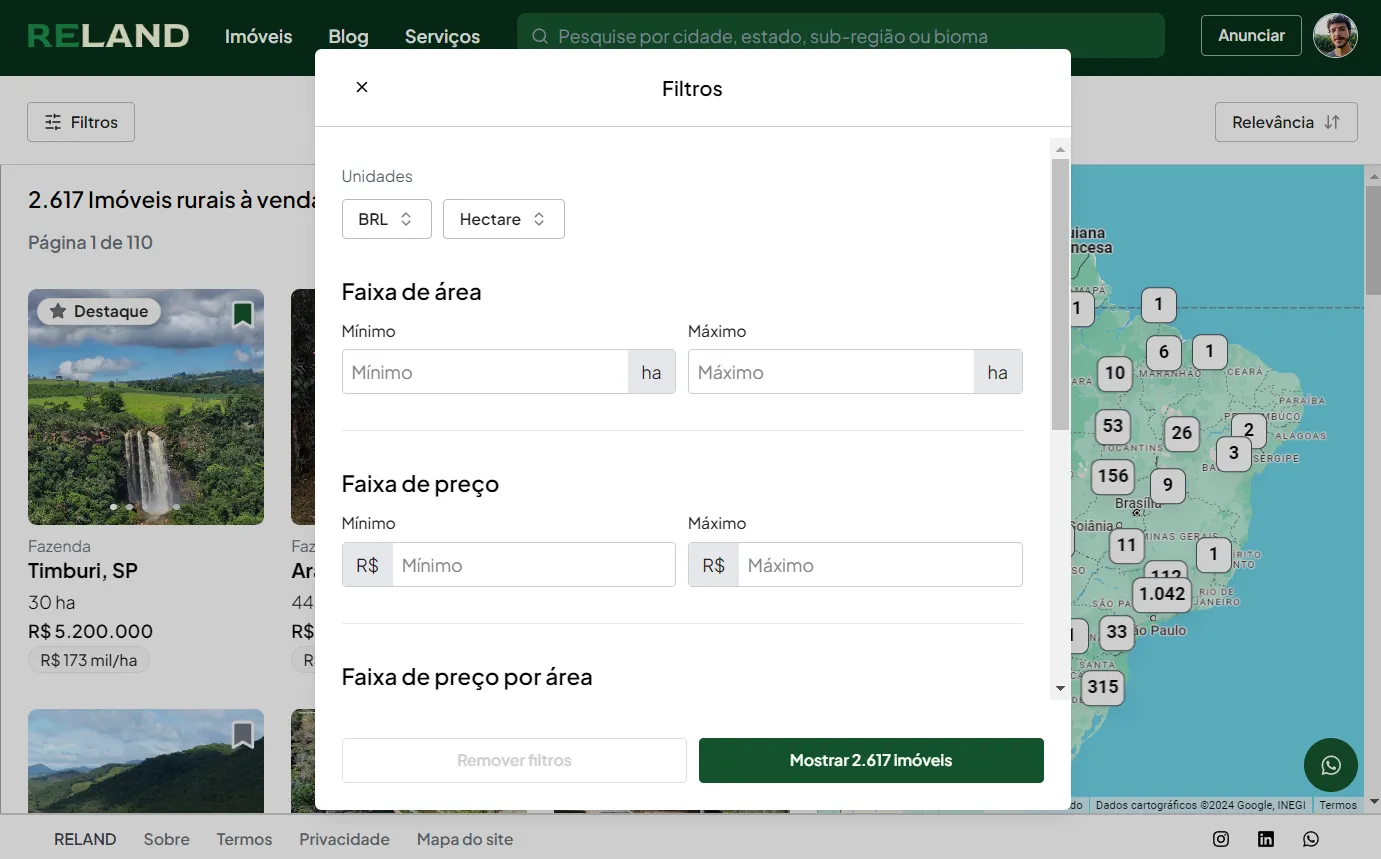Click the Anunciar button
Viewport: 1381px width, 859px height.
pyautogui.click(x=1251, y=36)
